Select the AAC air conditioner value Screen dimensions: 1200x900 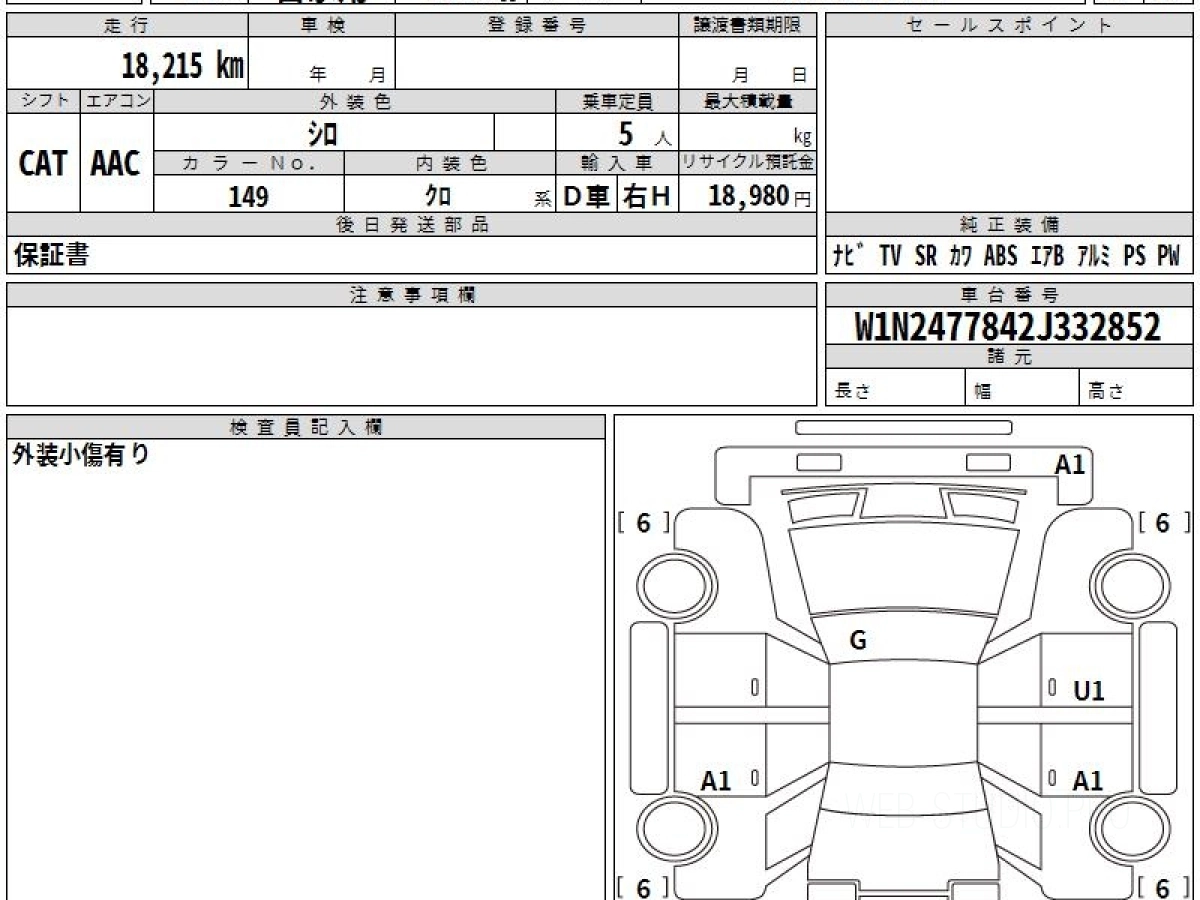116,163
